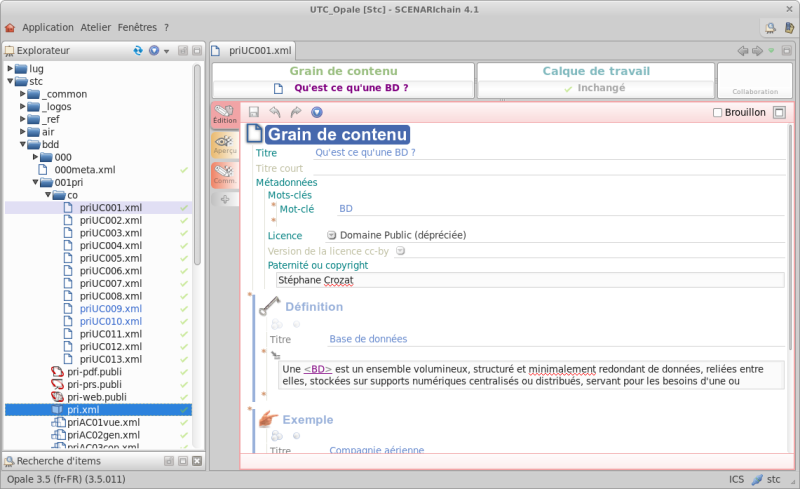Expand the lug folder
Viewport: 800px width, 489px height.
10,68
